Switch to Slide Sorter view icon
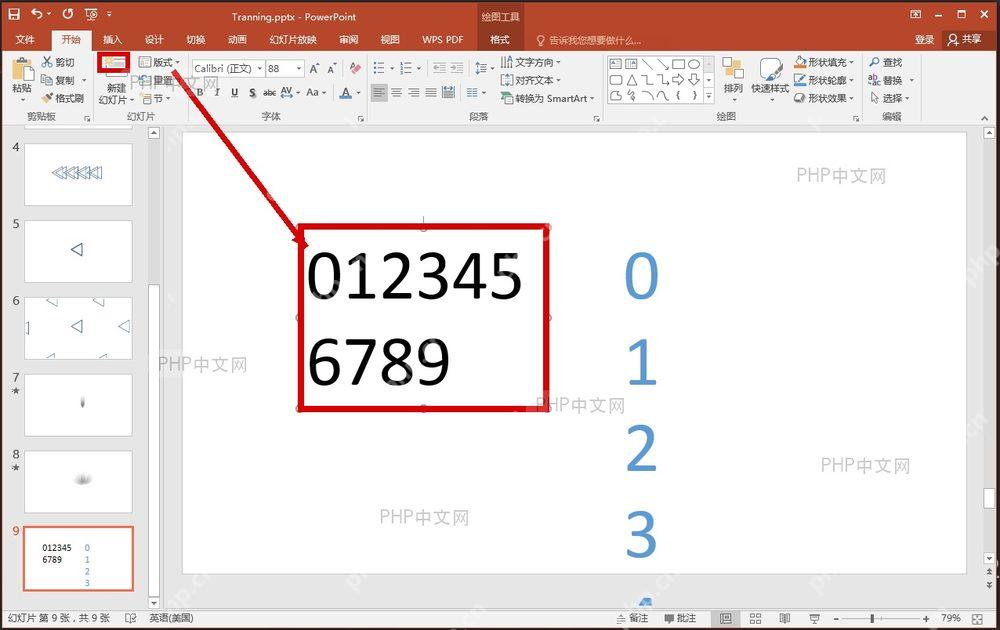Image resolution: width=1000 pixels, height=630 pixels. [755, 619]
